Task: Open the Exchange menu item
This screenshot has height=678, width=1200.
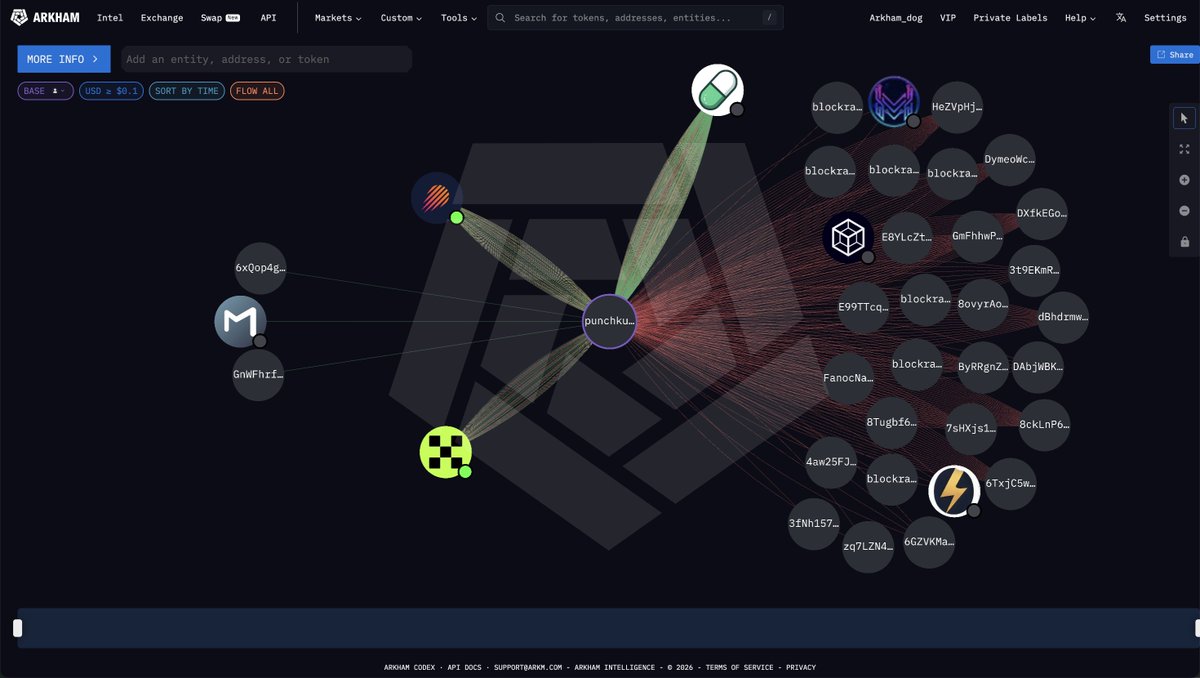Action: [162, 18]
